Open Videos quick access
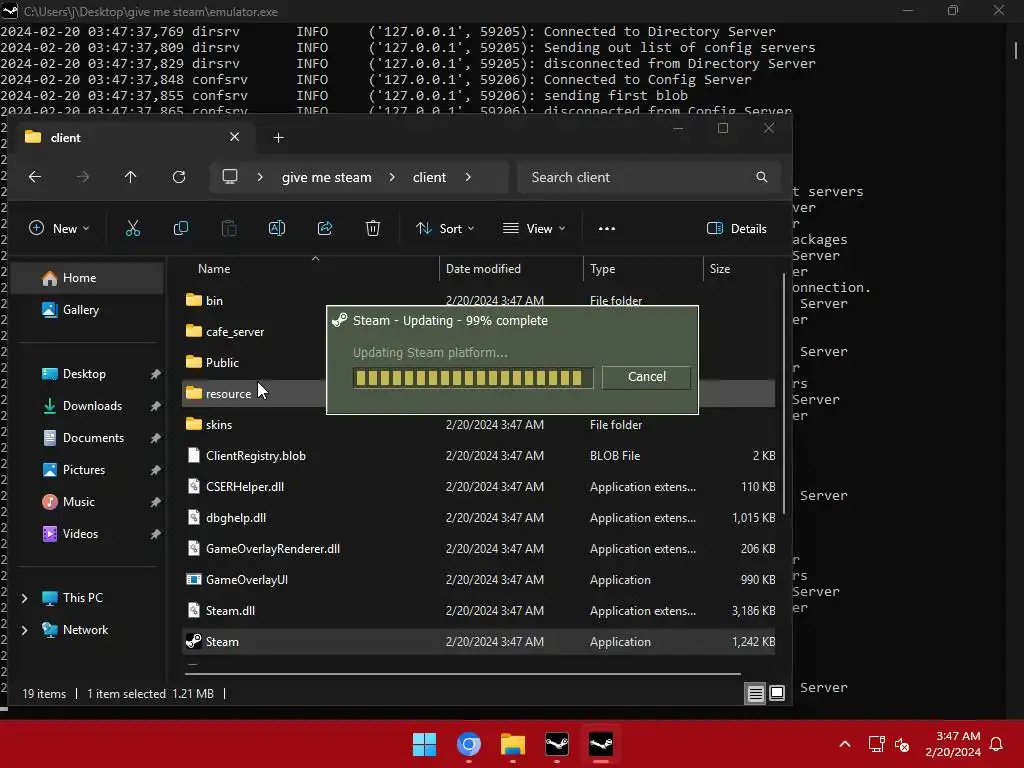 point(88,534)
